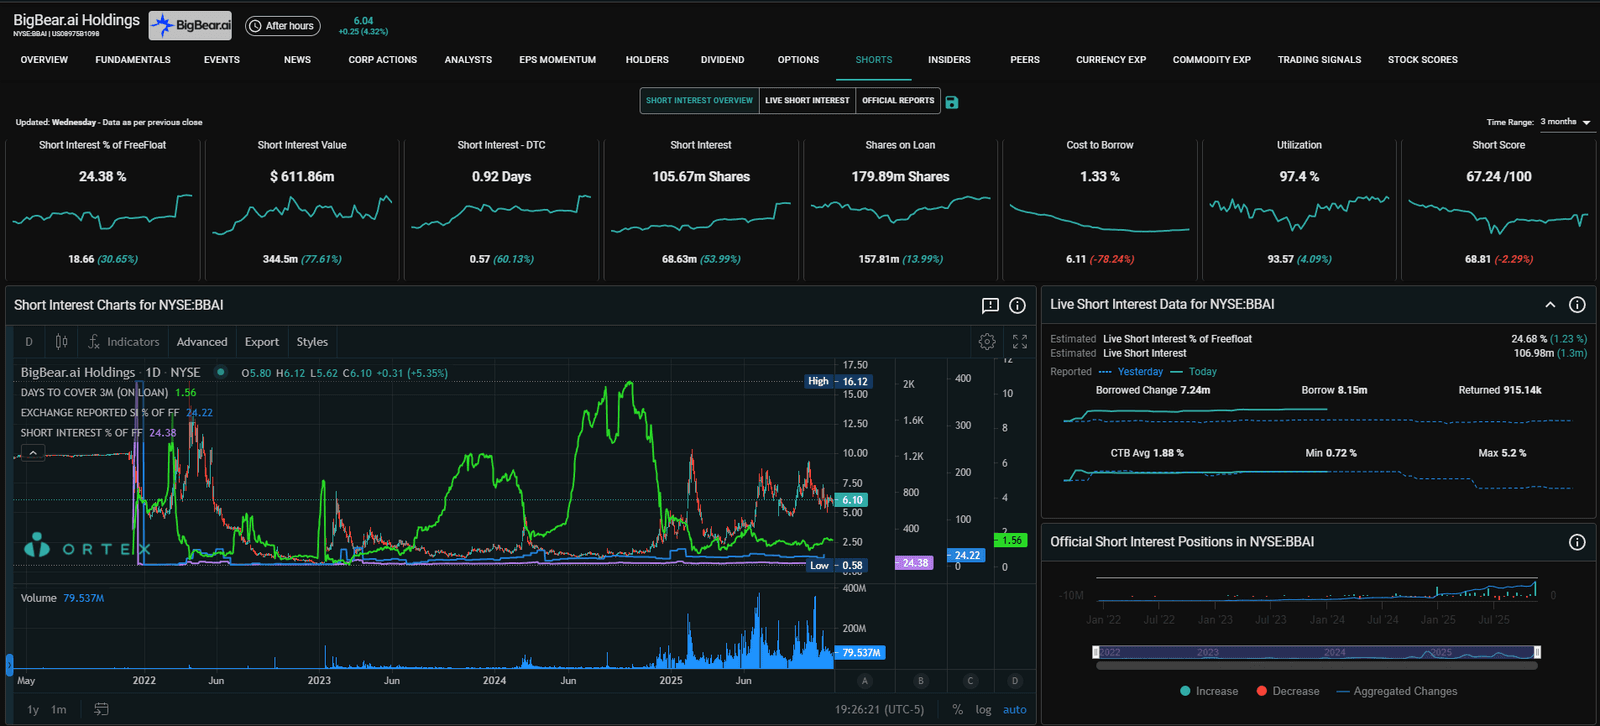Click the feedback icon on Short Interest Charts
This screenshot has height=726, width=1600.
click(990, 306)
